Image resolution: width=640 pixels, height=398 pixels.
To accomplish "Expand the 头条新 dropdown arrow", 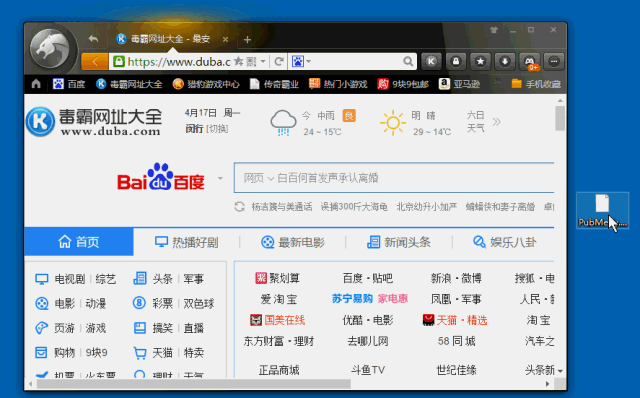I will (560, 371).
